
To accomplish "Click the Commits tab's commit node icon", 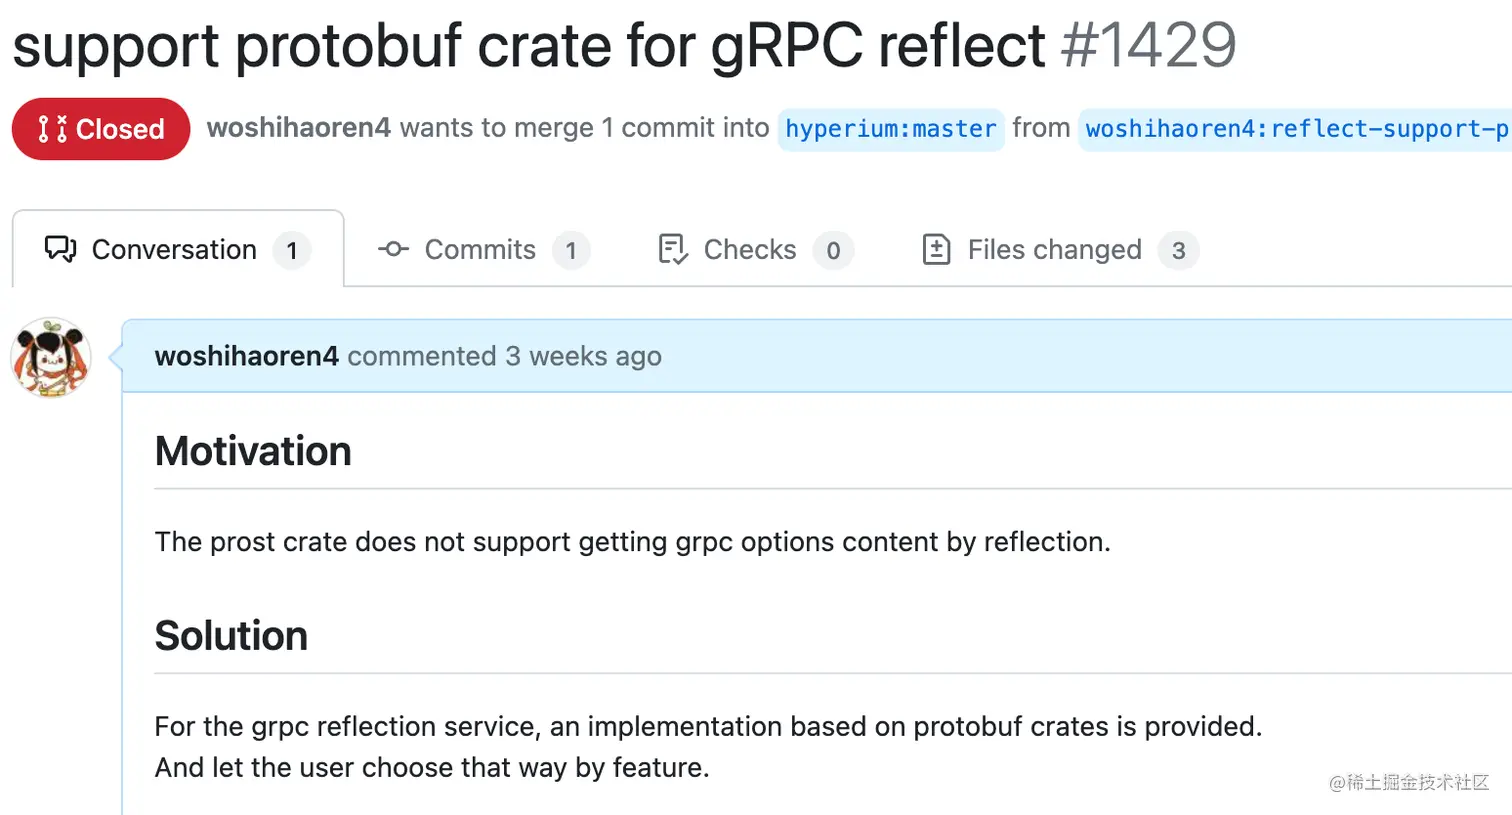I will tap(393, 249).
